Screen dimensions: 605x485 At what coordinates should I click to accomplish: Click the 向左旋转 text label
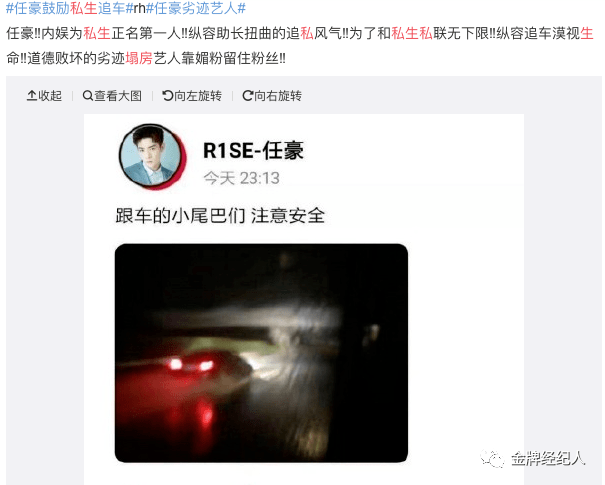[x=198, y=96]
